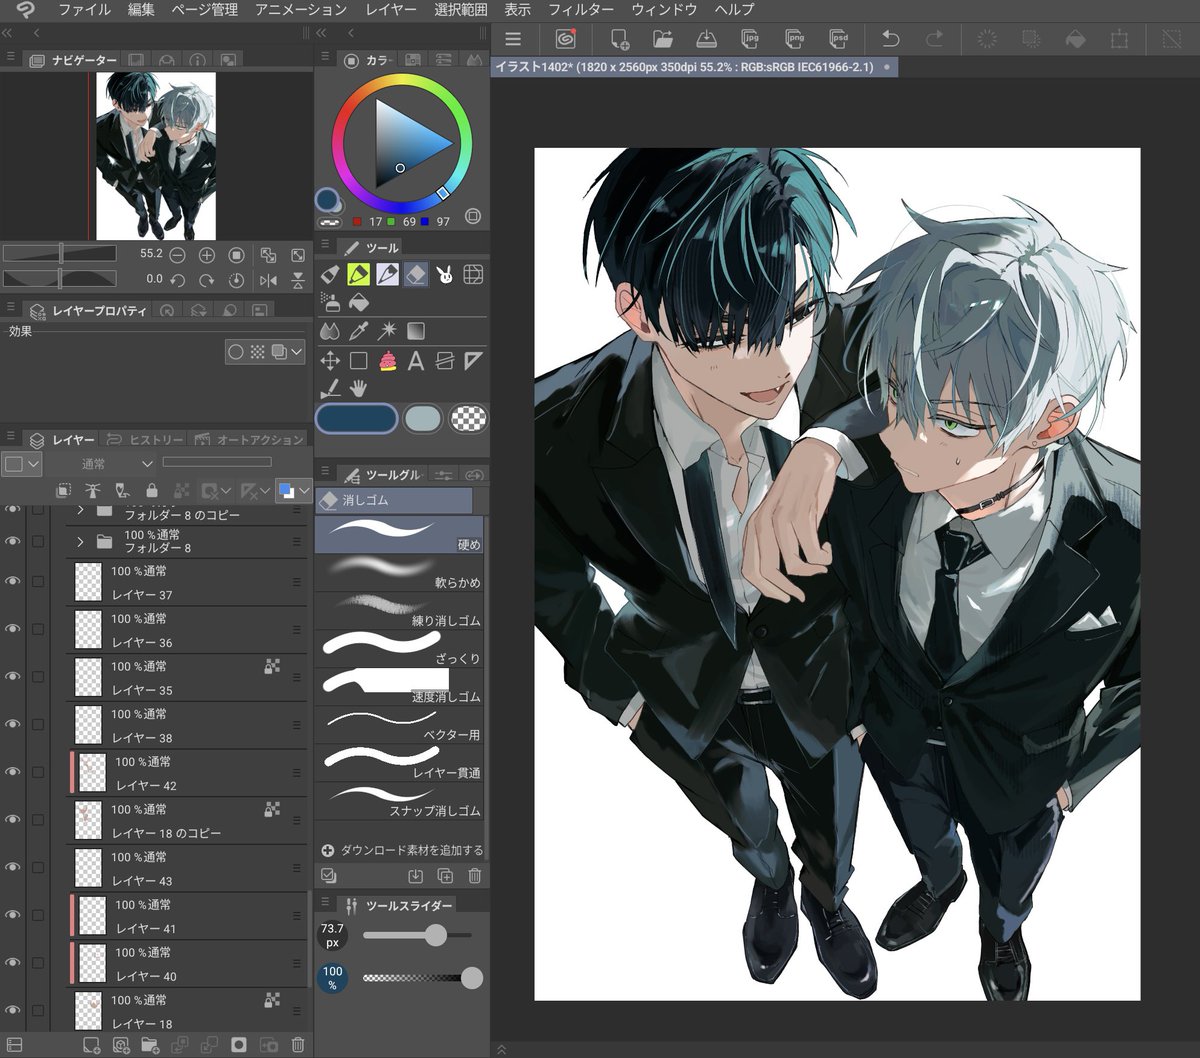Select the eraser tool in the tool palette
The width and height of the screenshot is (1200, 1058).
click(416, 274)
